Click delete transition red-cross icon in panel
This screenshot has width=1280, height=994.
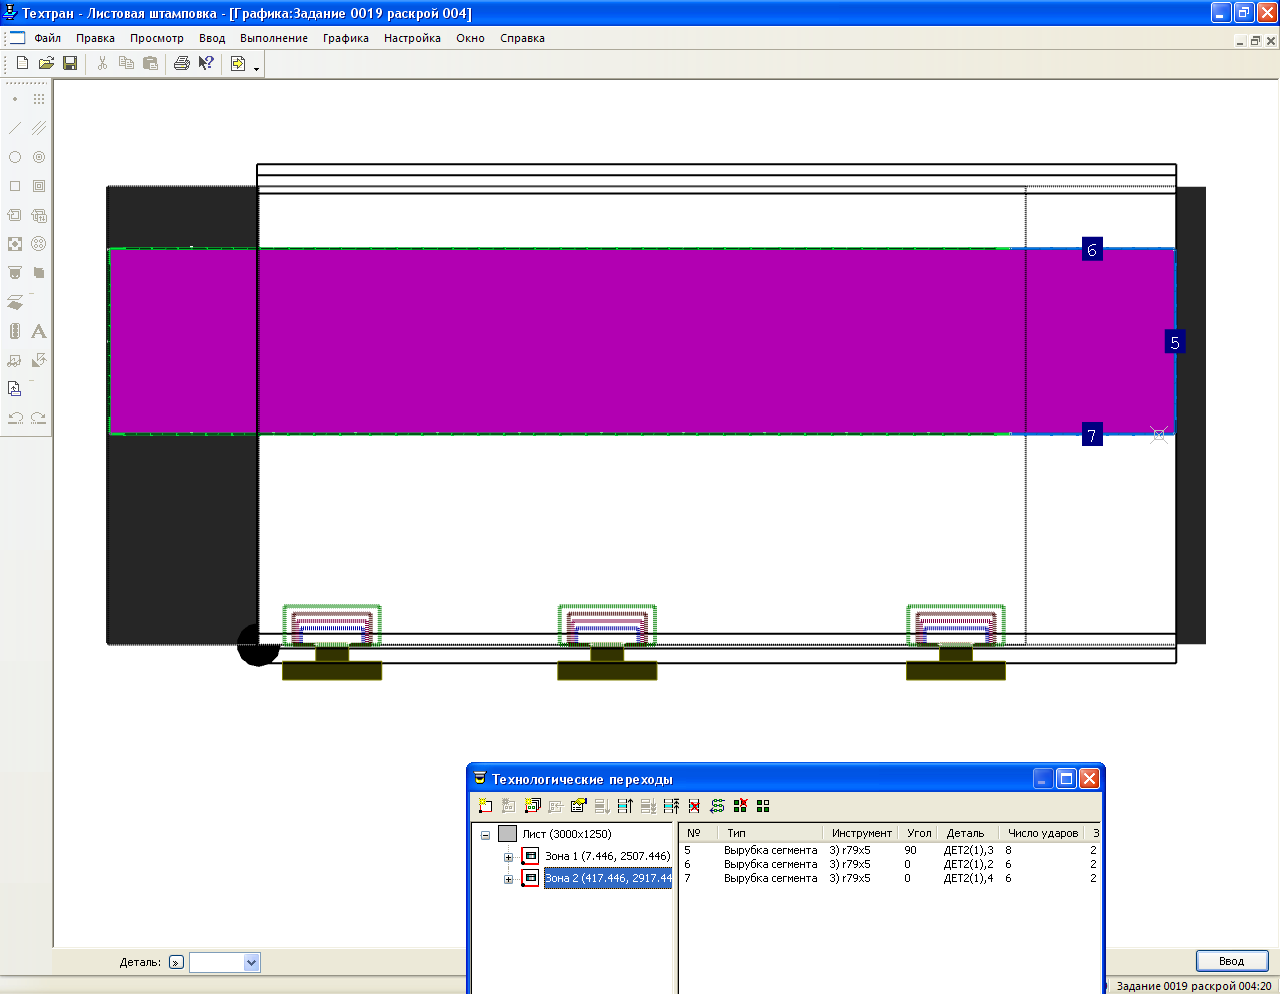pos(694,806)
